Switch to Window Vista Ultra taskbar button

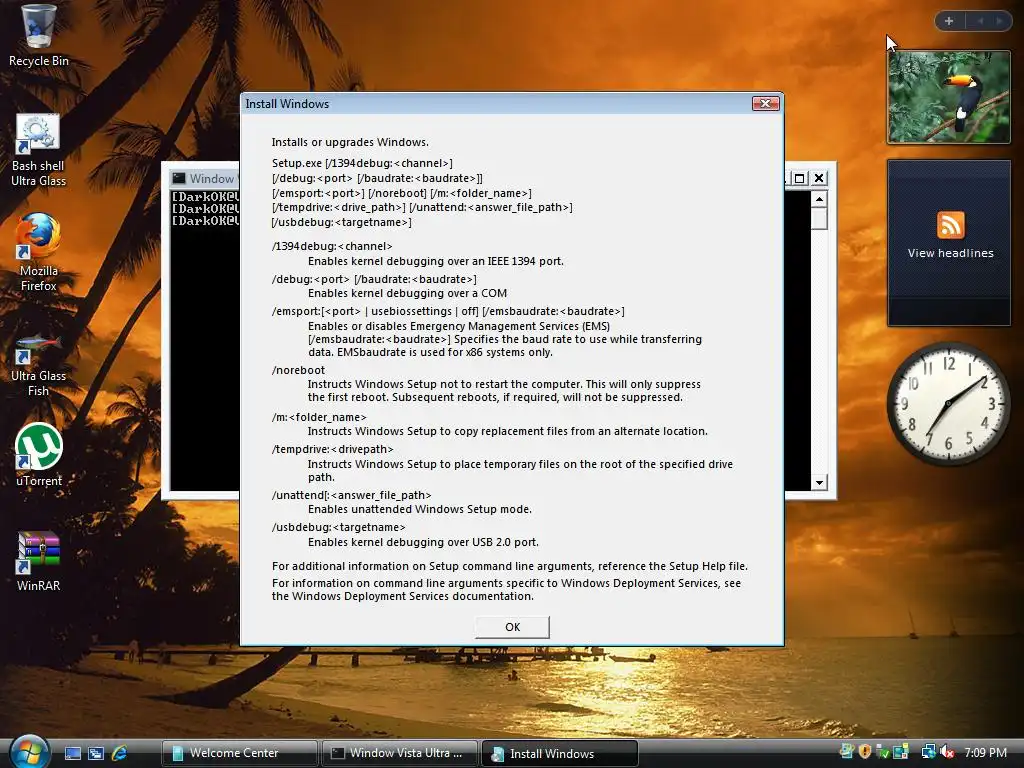tap(400, 753)
